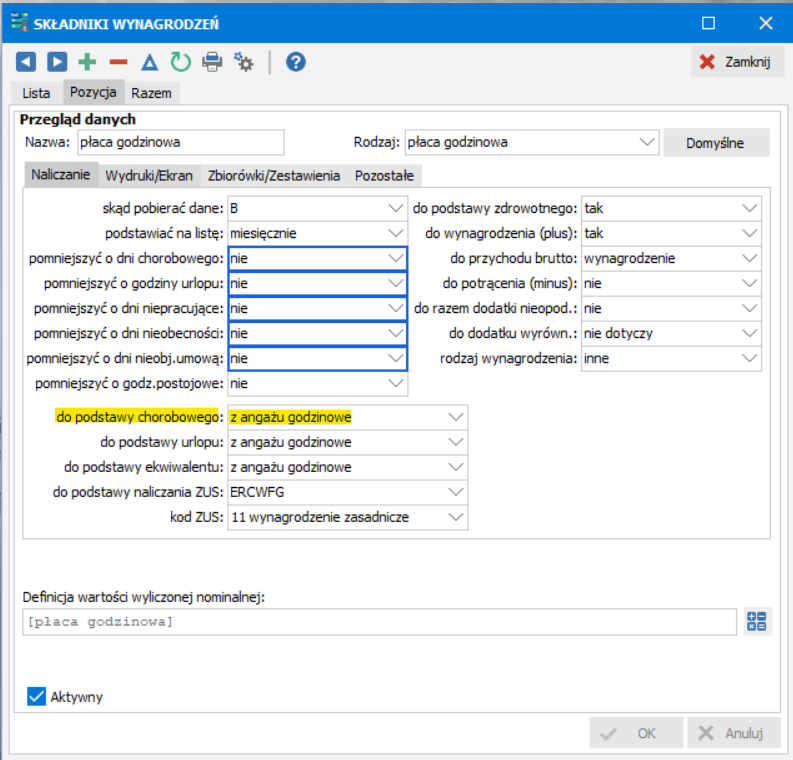The image size is (793, 760).
Task: Add new component with green plus
Action: [x=87, y=62]
